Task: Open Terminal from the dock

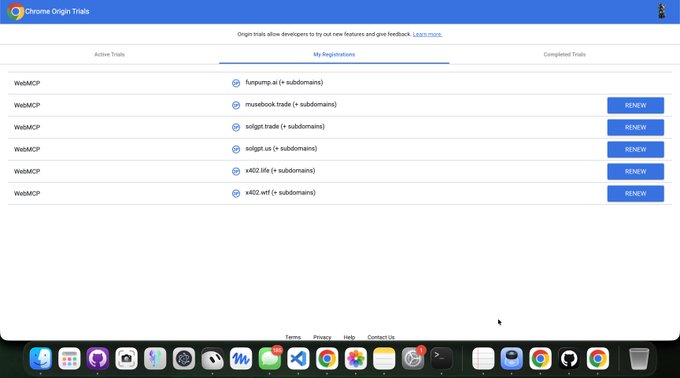Action: point(441,358)
